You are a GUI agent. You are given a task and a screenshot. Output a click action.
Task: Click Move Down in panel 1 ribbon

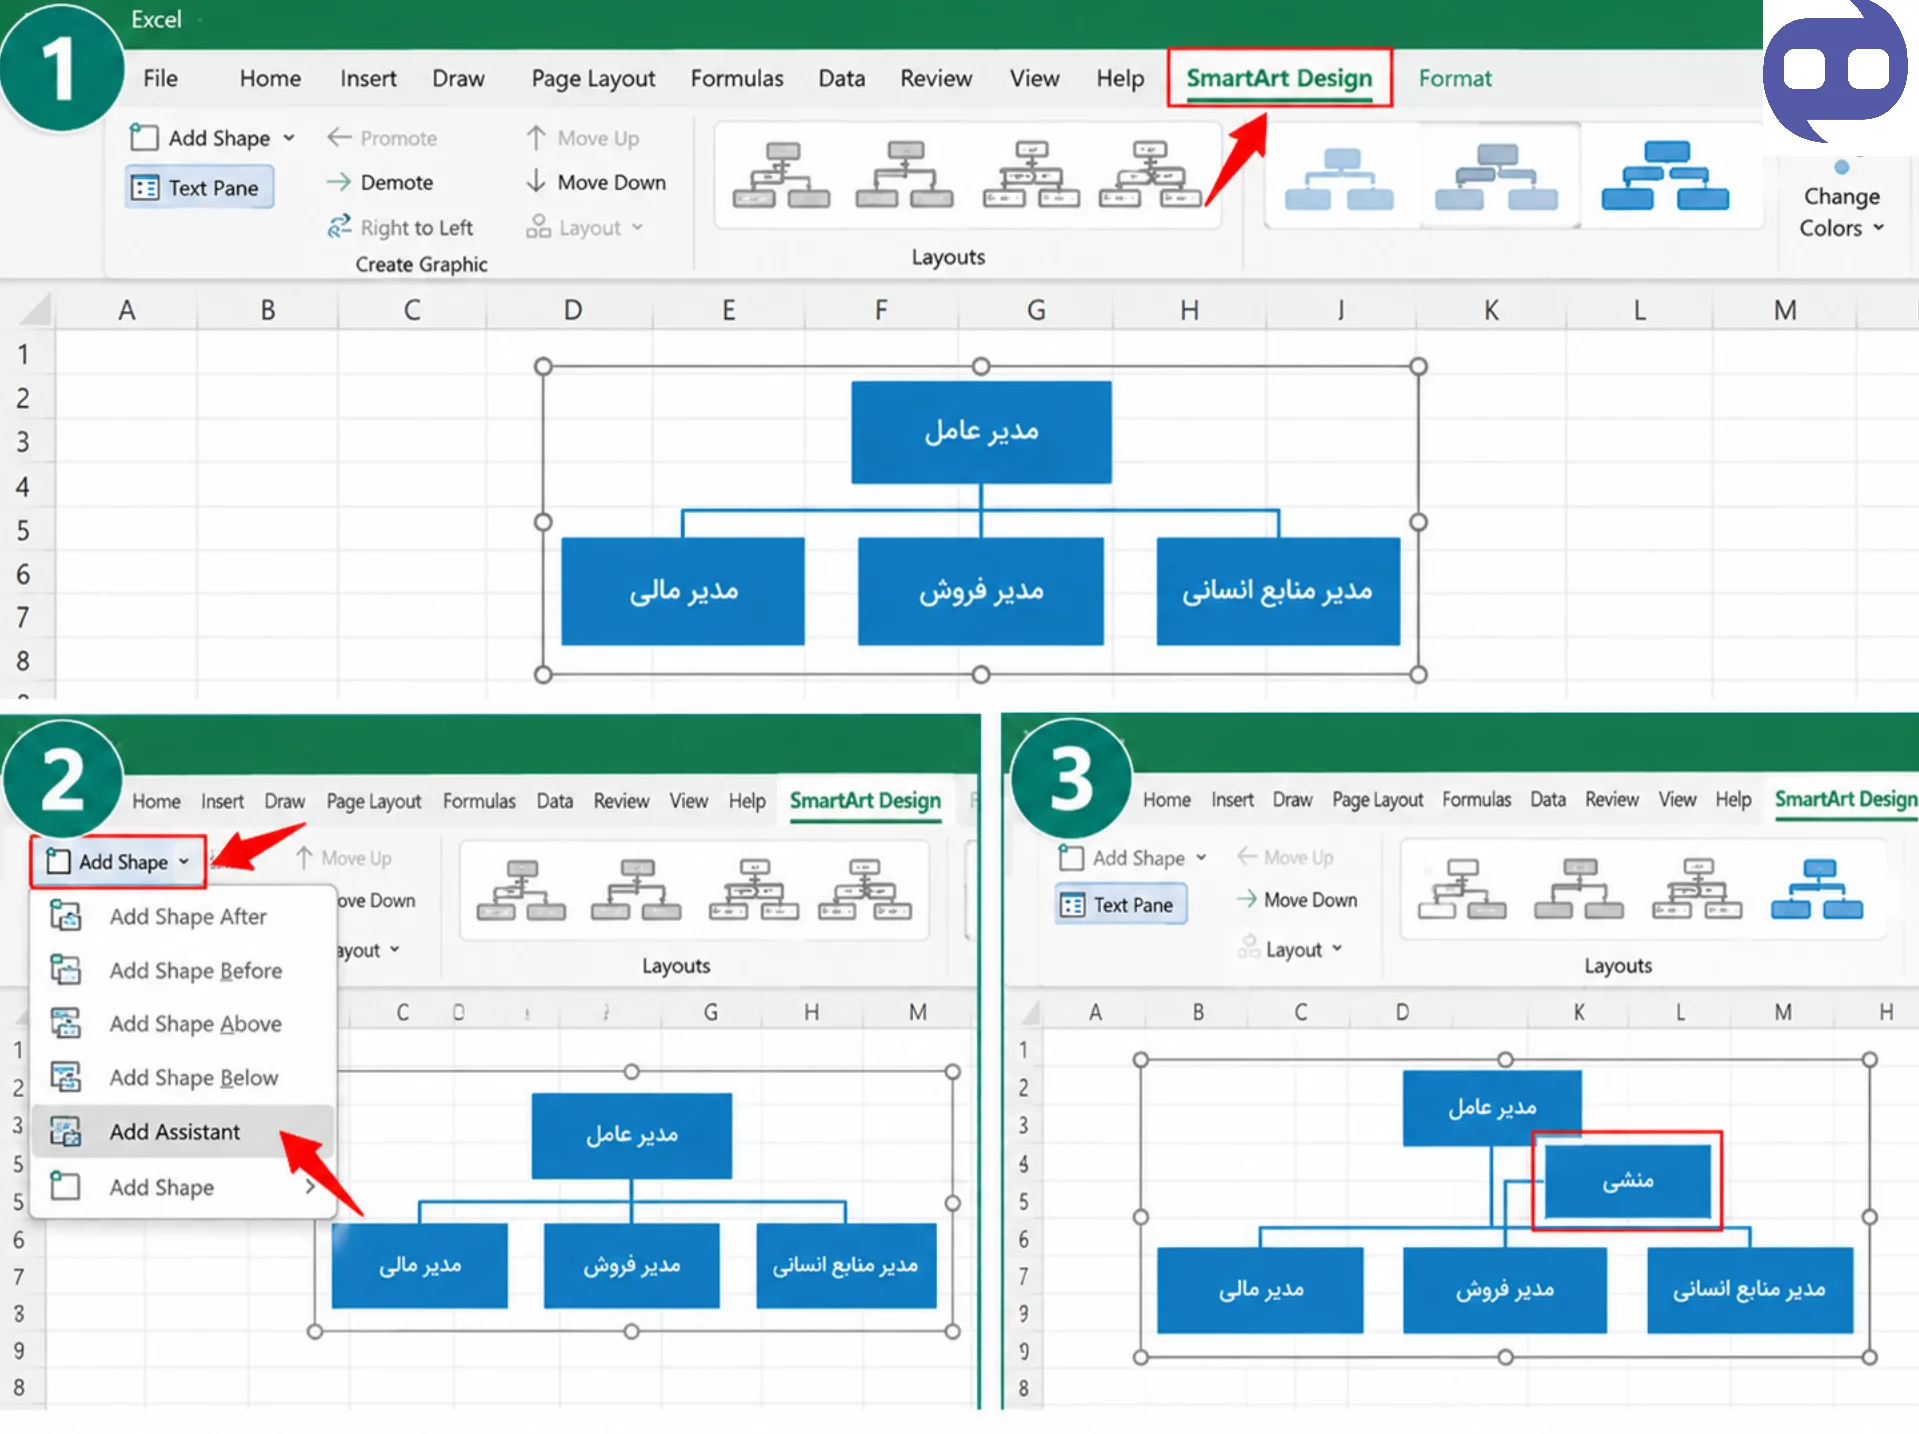(x=596, y=182)
